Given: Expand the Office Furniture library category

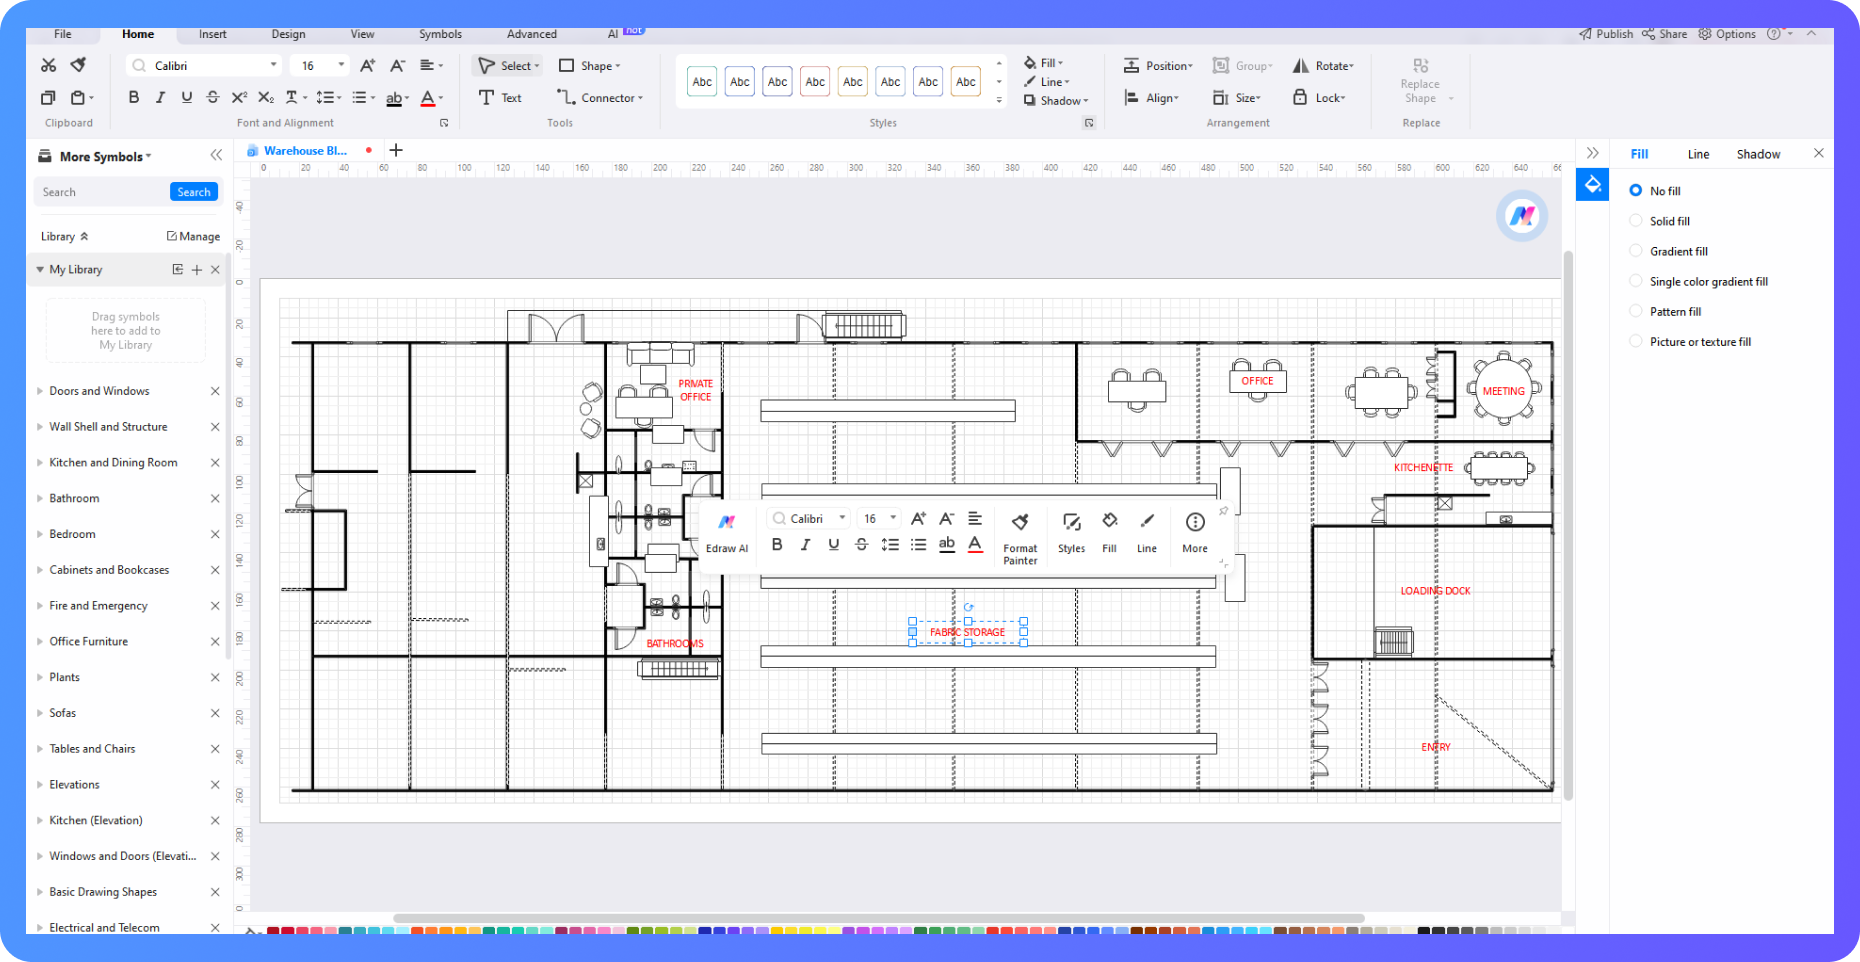Looking at the screenshot, I should coord(88,642).
